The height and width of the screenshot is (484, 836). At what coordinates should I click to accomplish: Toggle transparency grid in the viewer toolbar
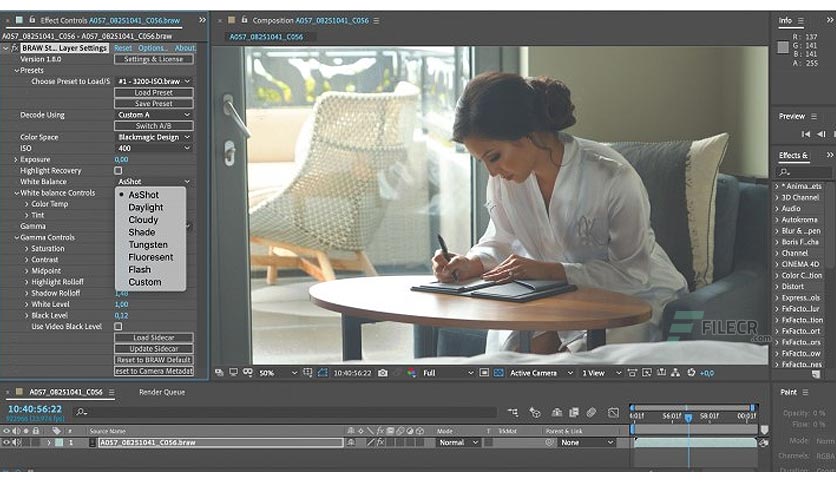499,373
